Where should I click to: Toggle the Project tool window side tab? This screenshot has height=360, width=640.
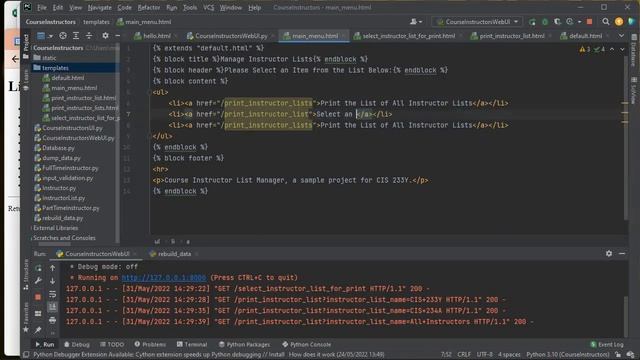pos(26,46)
